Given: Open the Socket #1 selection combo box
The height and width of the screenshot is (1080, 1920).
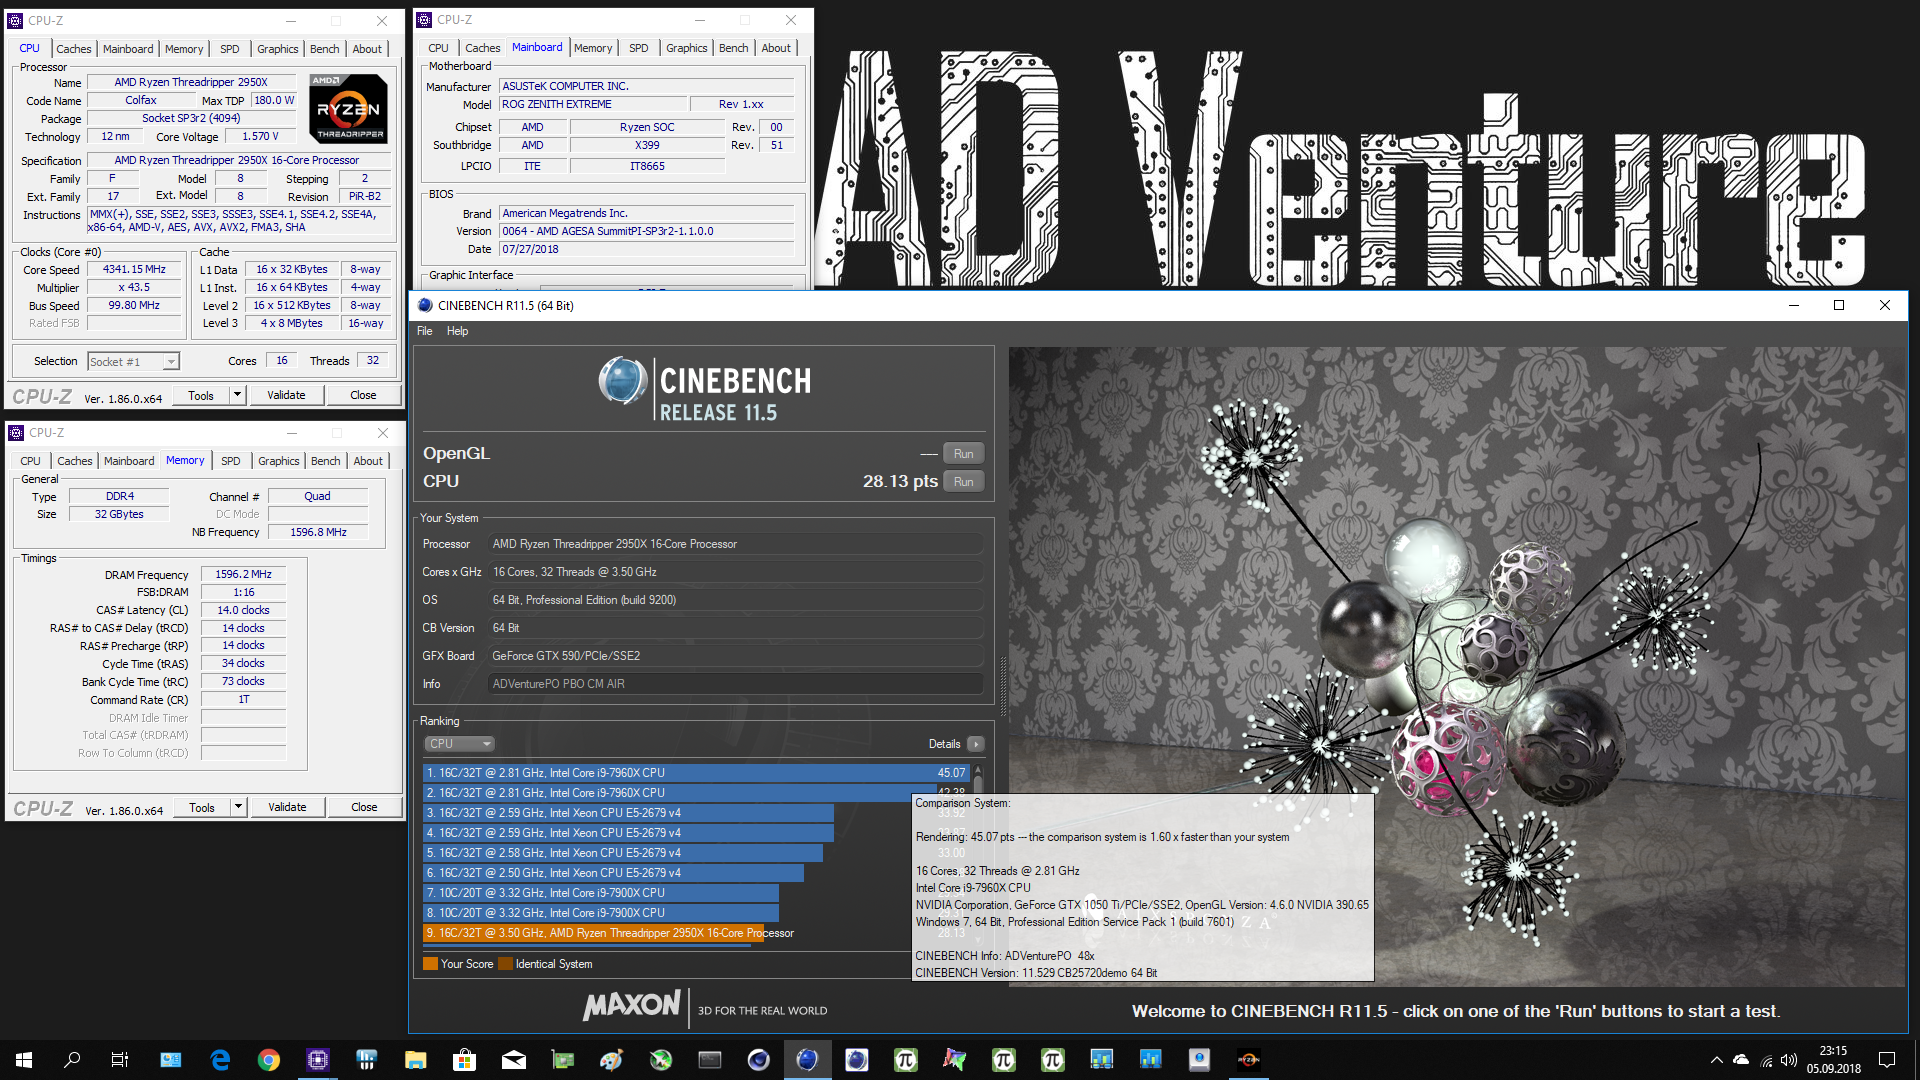Looking at the screenshot, I should (x=133, y=362).
